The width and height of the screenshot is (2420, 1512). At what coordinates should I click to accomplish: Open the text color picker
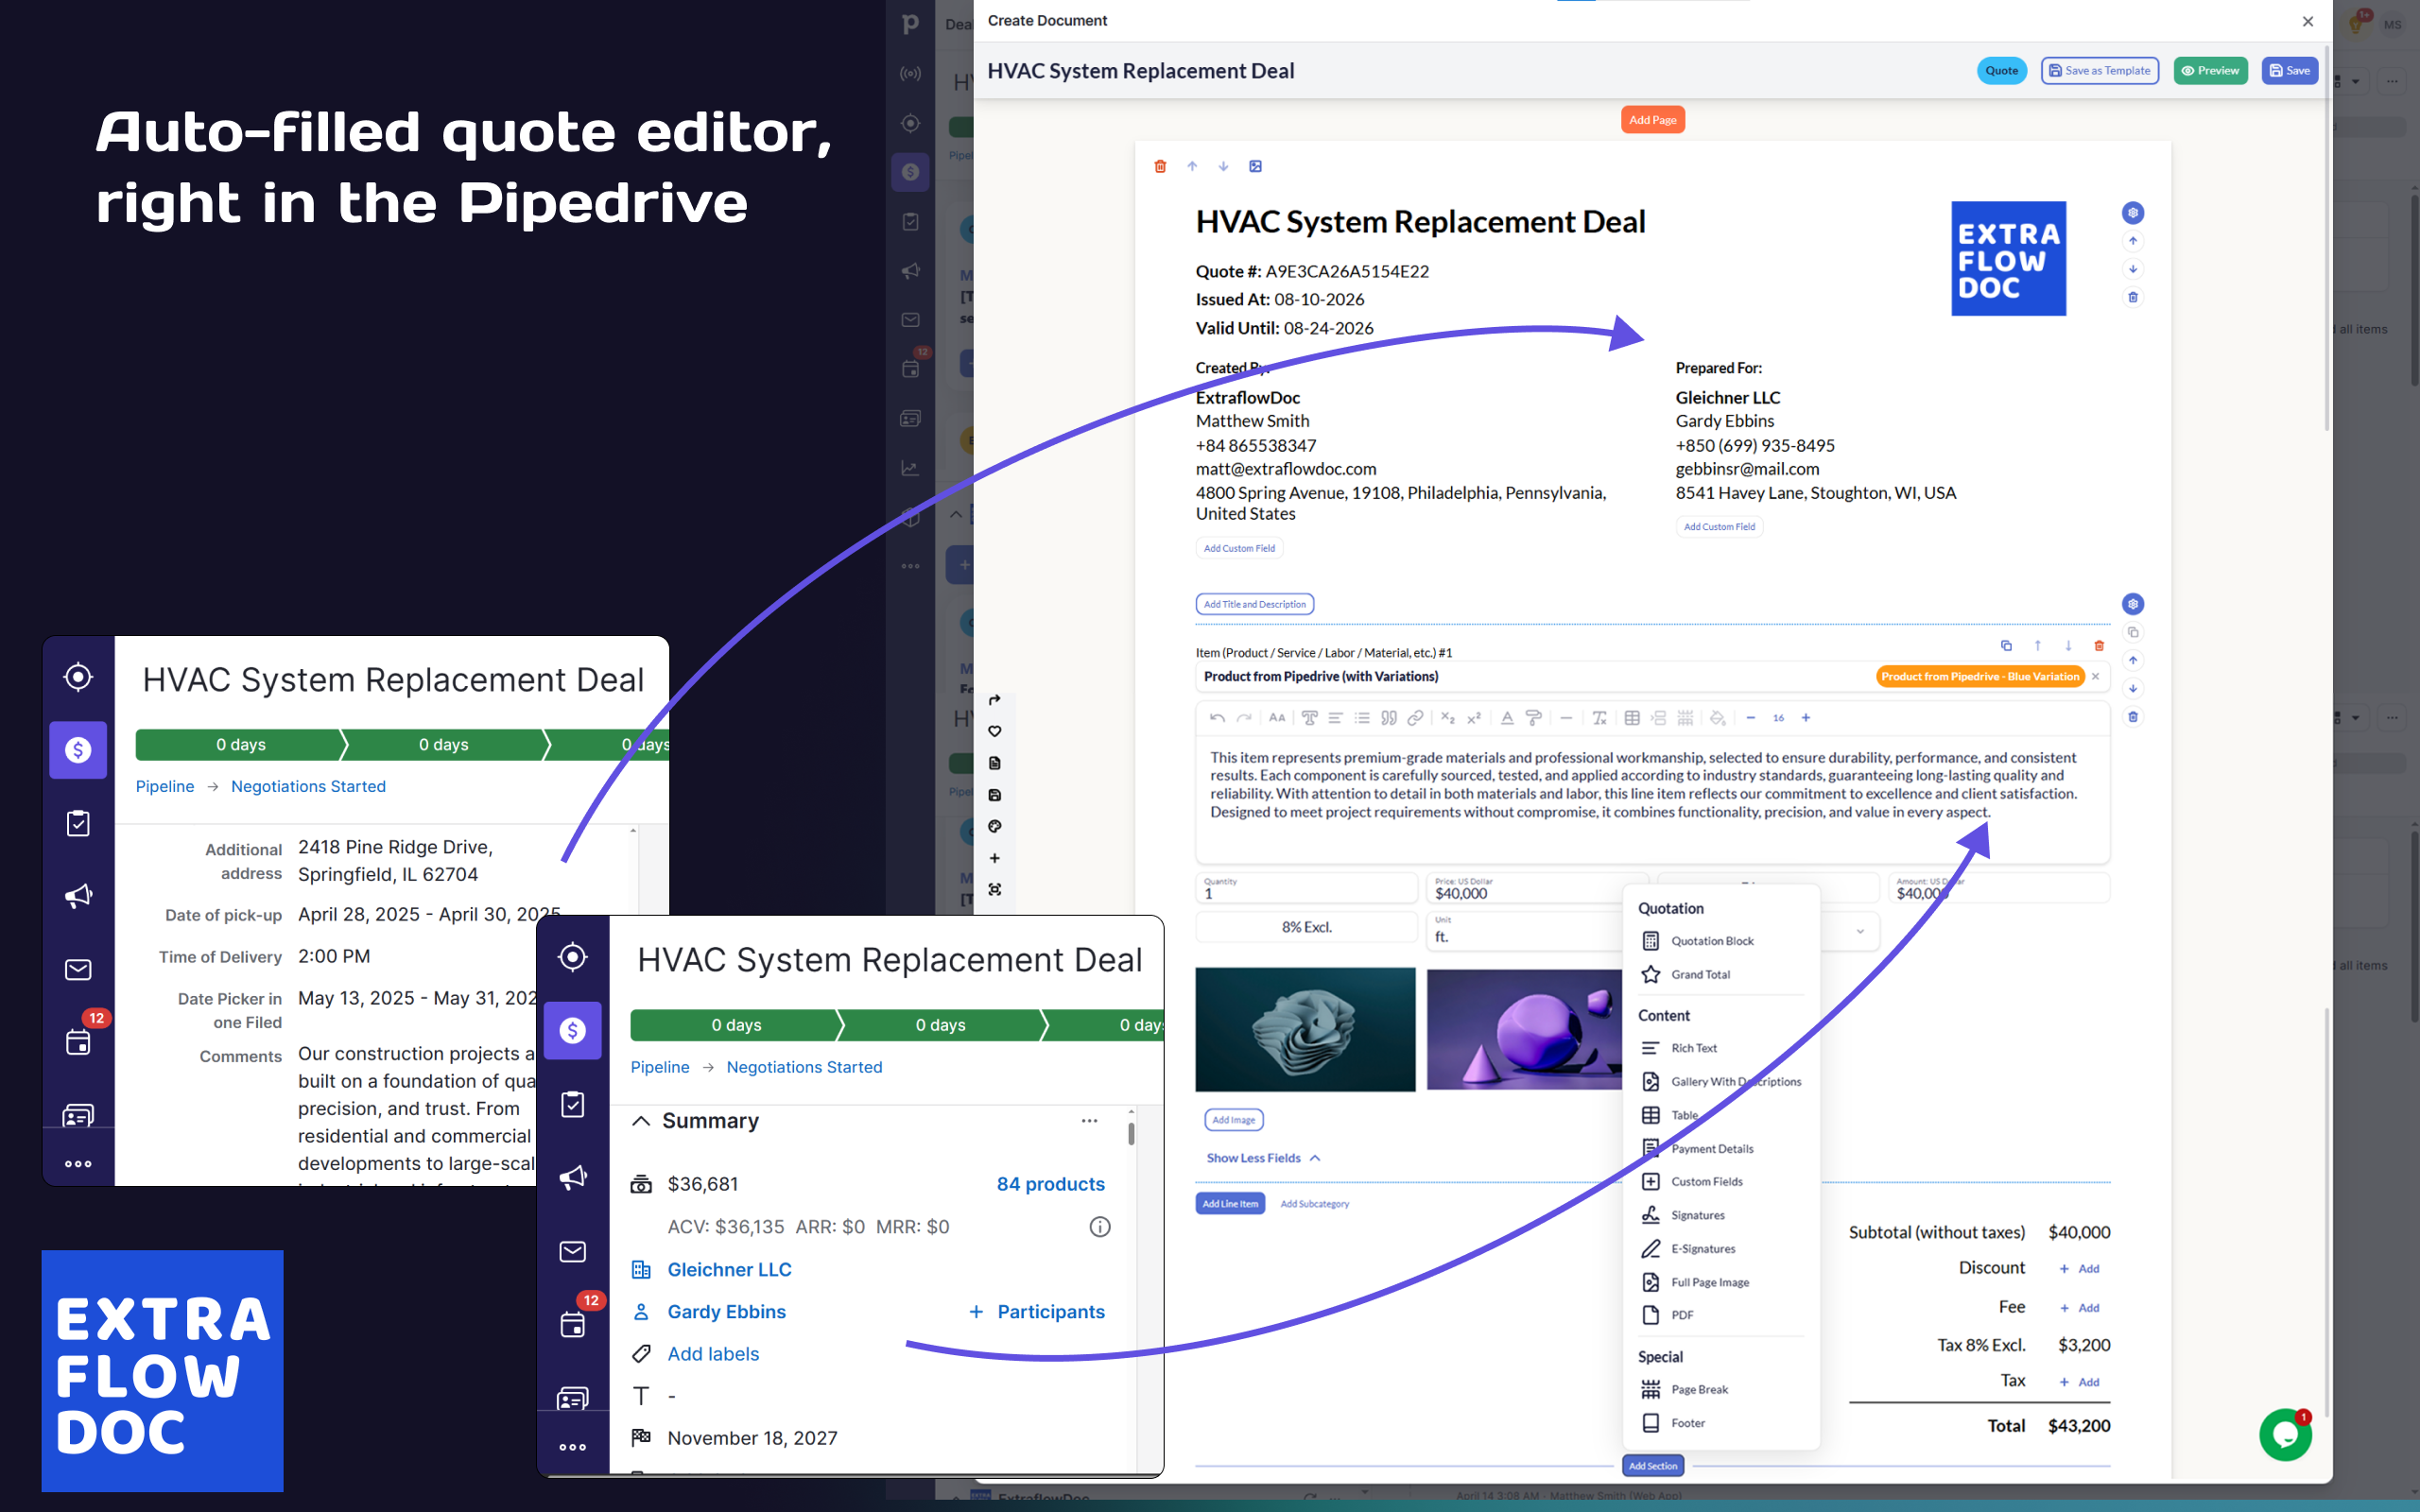[x=1507, y=717]
